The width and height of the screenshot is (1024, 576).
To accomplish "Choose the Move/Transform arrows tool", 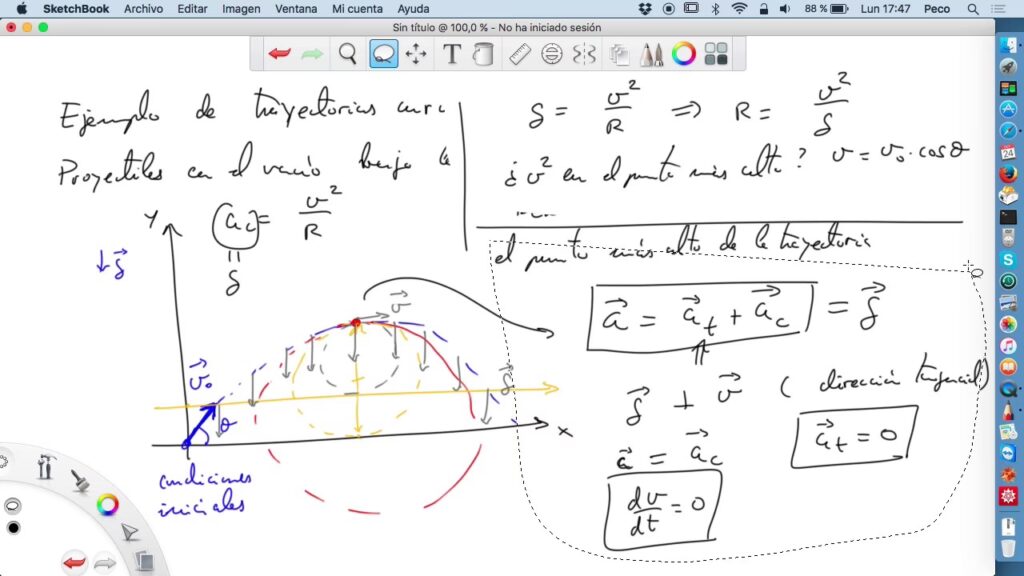I will 416,54.
